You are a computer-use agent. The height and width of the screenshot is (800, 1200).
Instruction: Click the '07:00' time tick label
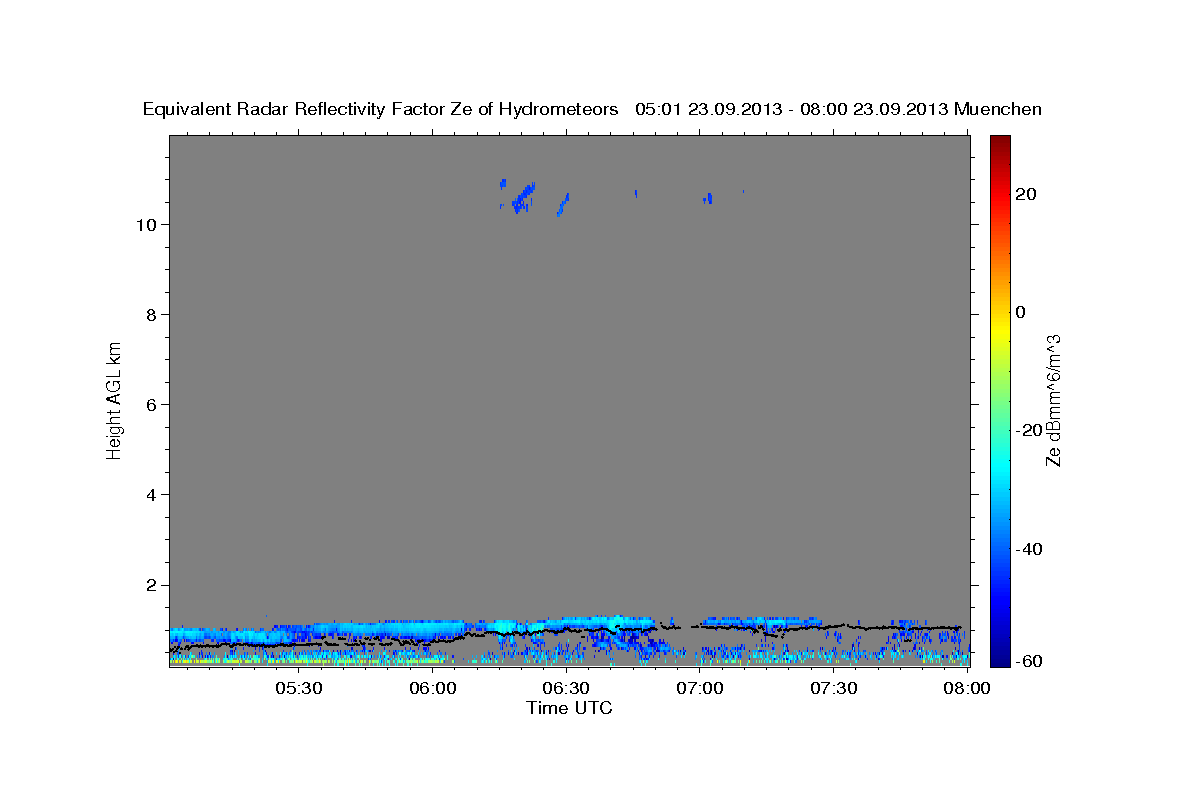click(x=700, y=688)
